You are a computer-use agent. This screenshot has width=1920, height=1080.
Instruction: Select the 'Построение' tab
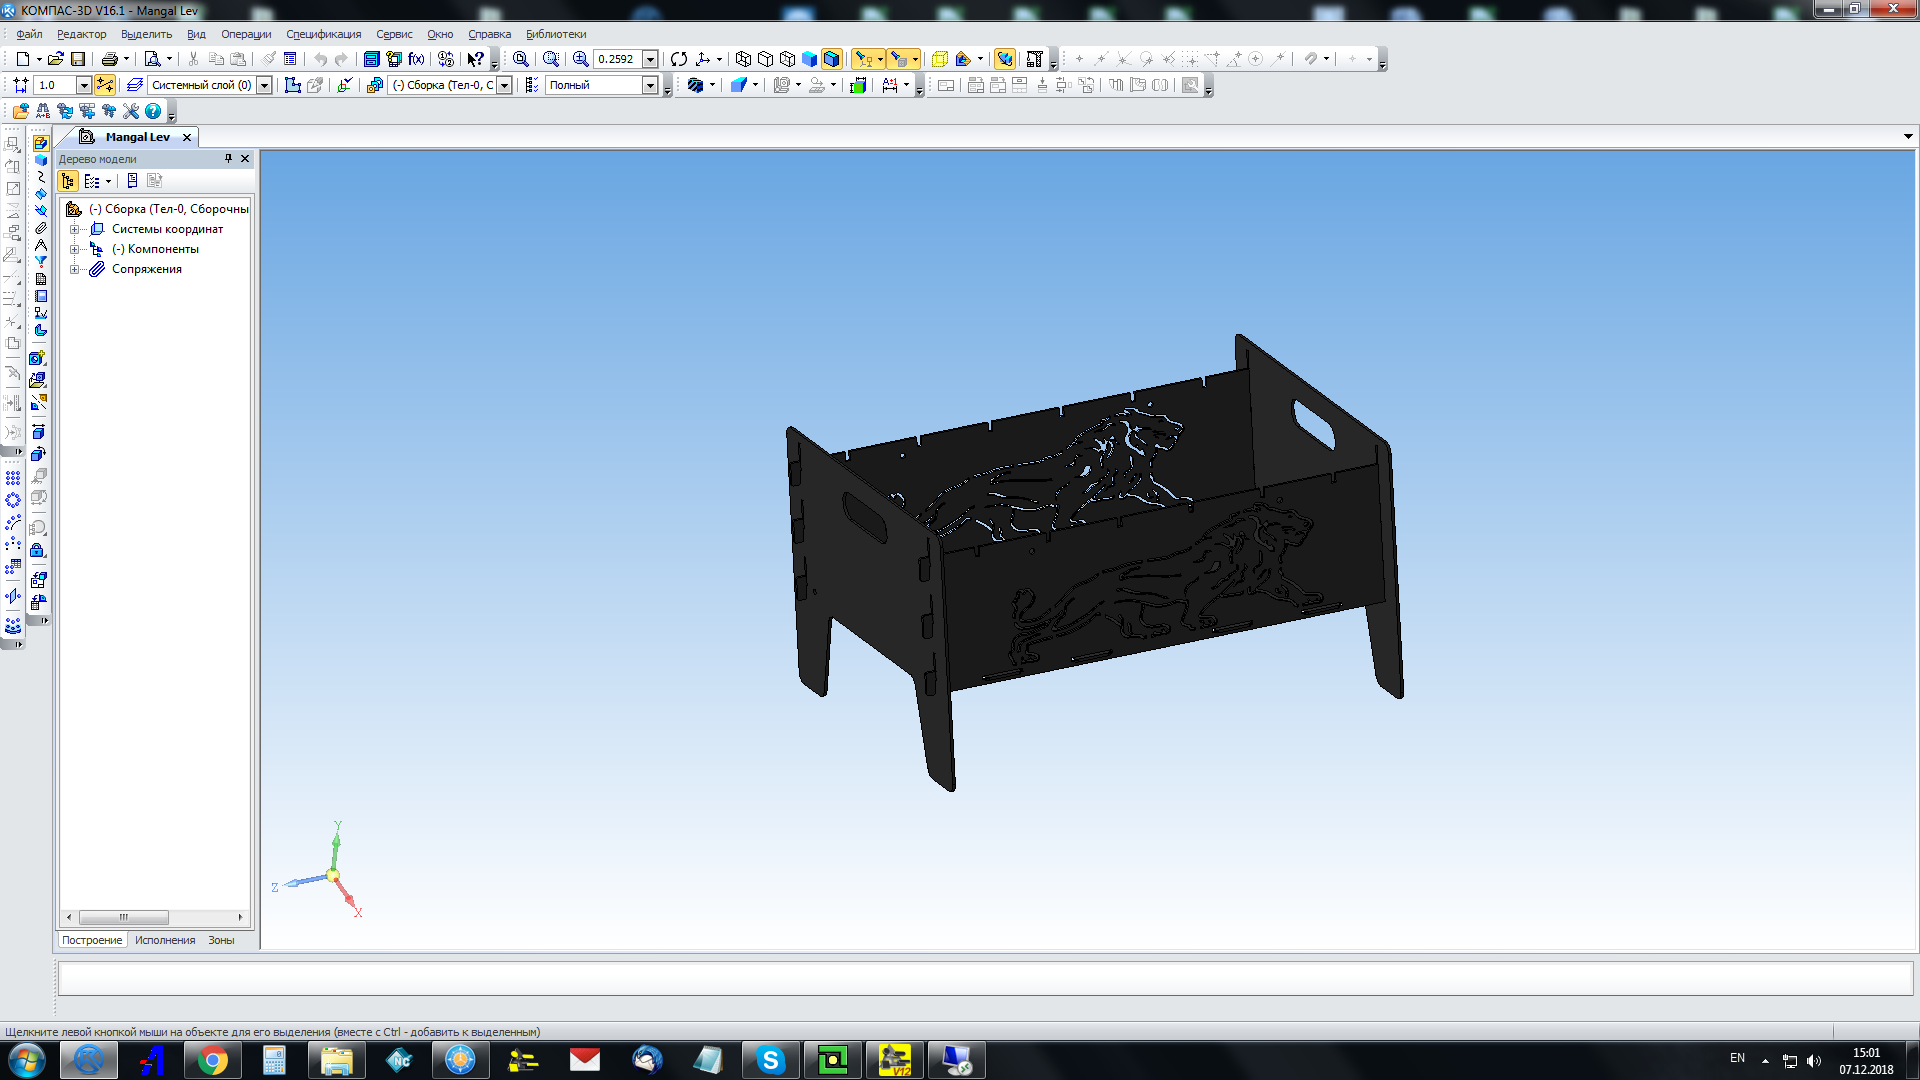(92, 940)
